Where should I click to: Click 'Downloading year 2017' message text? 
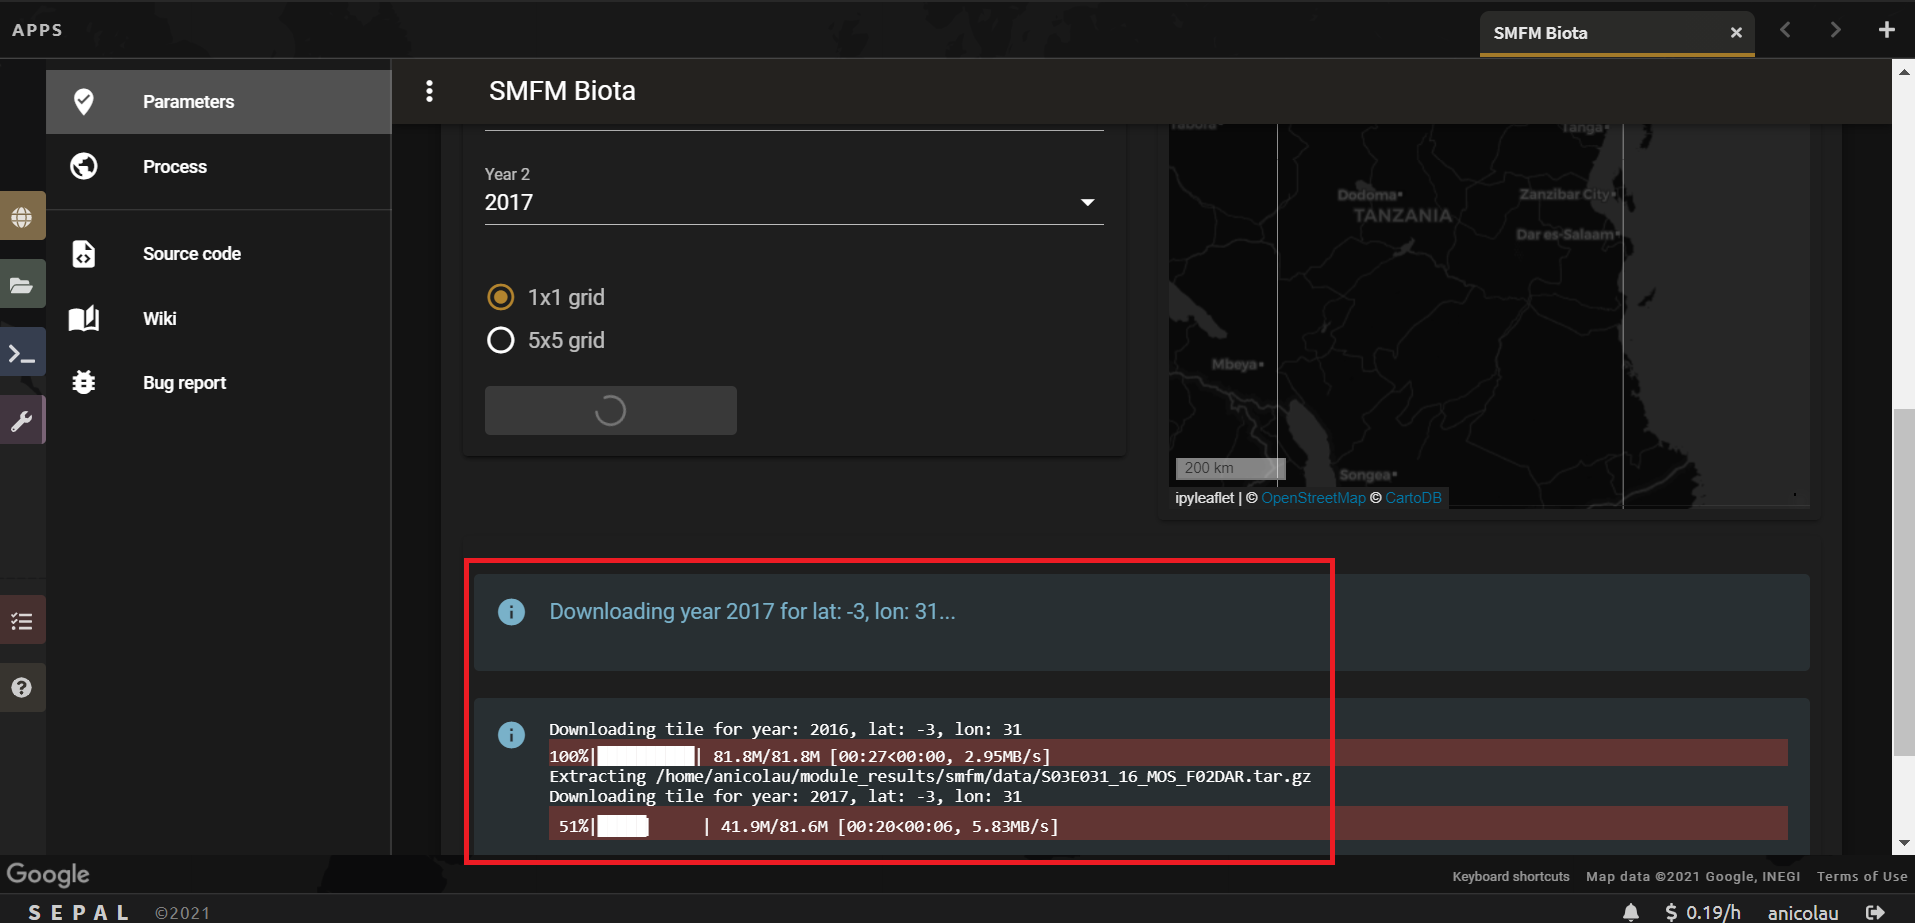coord(752,611)
